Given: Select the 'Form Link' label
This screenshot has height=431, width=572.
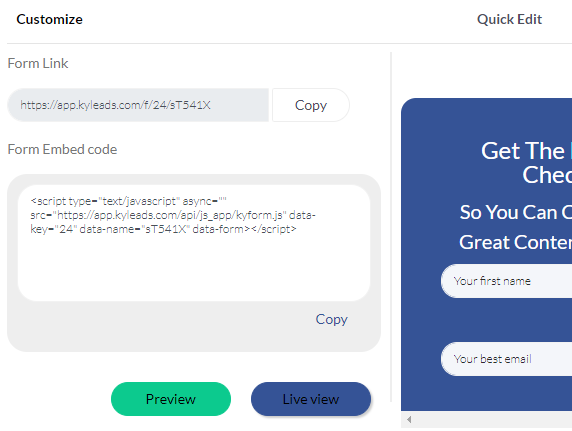Looking at the screenshot, I should [x=38, y=63].
